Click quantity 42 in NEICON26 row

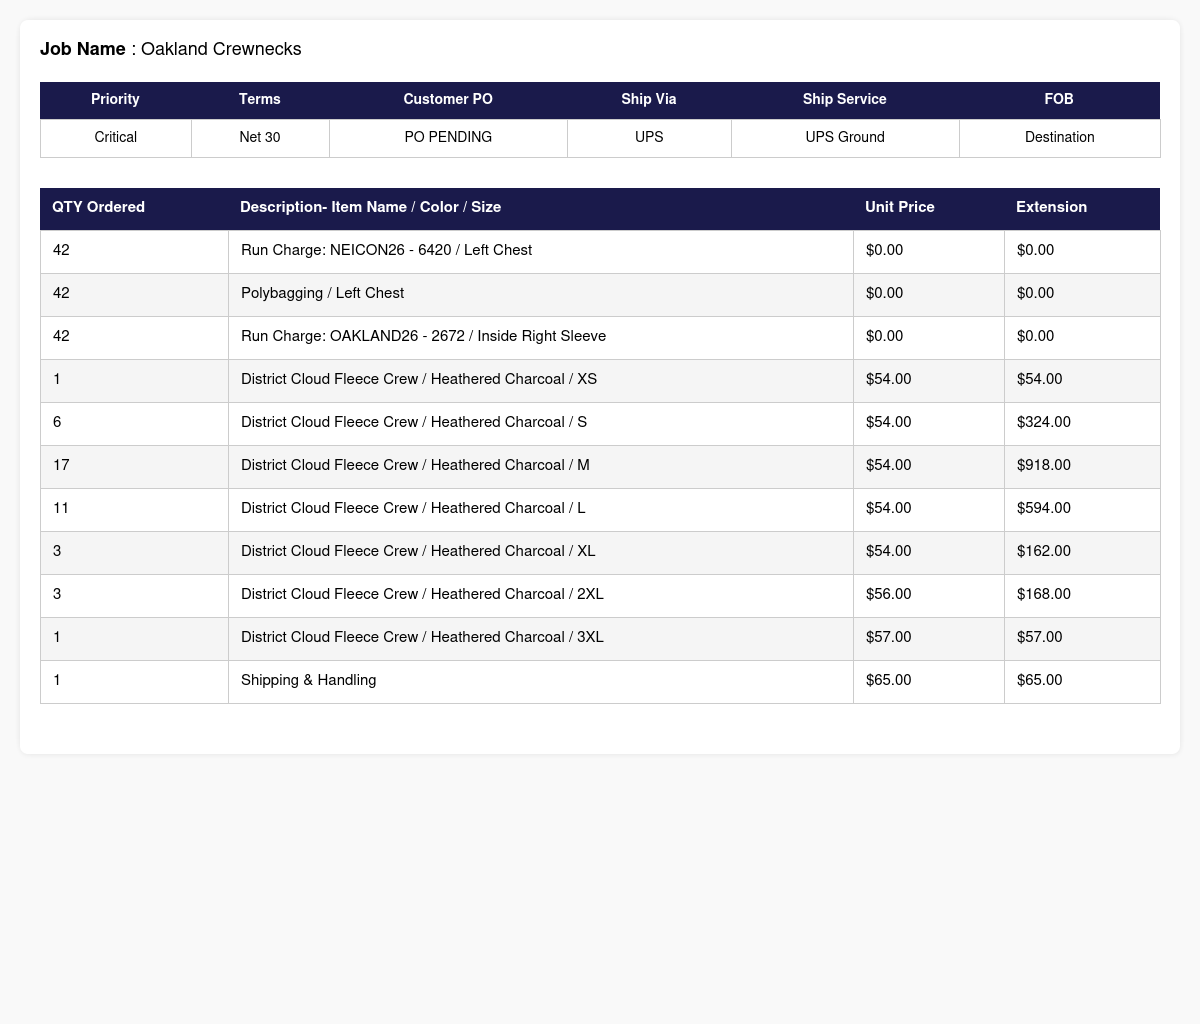tap(61, 250)
